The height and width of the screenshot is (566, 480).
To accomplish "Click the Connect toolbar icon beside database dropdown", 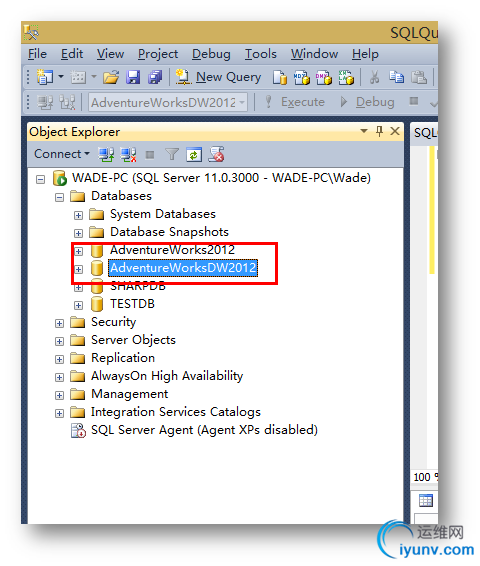I will click(x=45, y=103).
